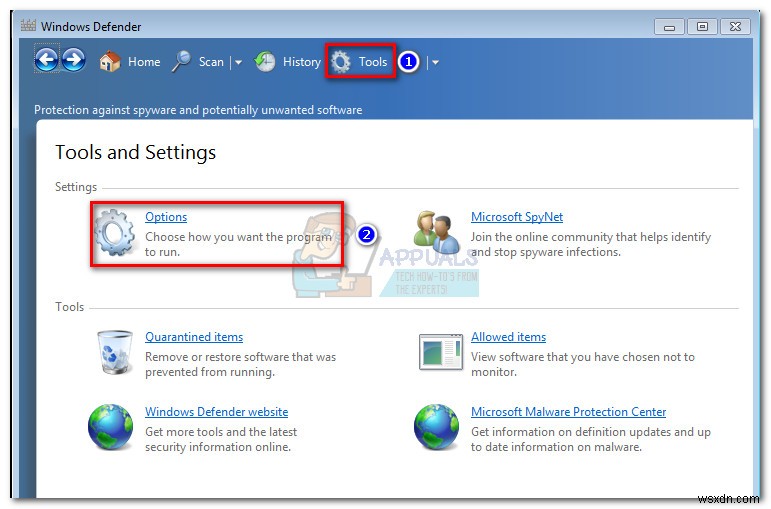The height and width of the screenshot is (509, 771).
Task: Select the Tools toolbar label
Action: (x=373, y=62)
